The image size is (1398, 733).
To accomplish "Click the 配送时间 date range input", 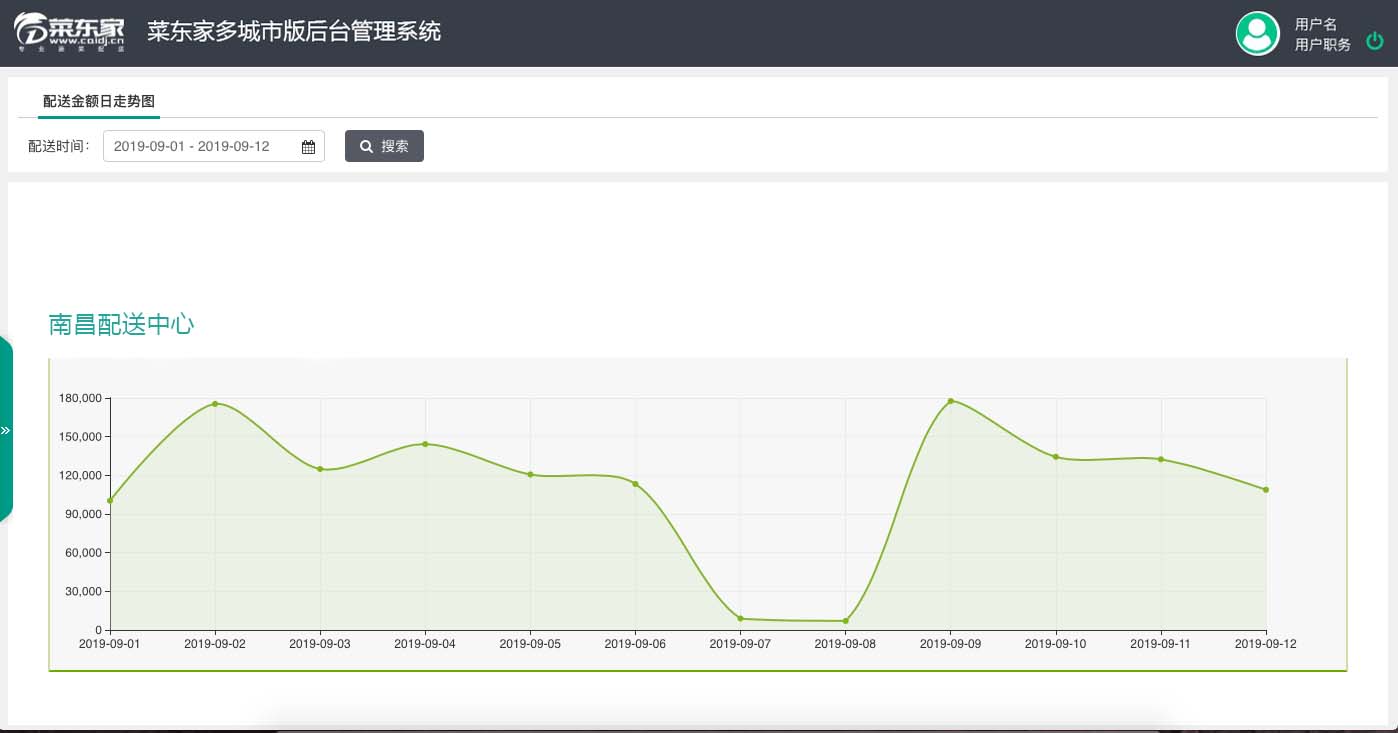I will 200,146.
